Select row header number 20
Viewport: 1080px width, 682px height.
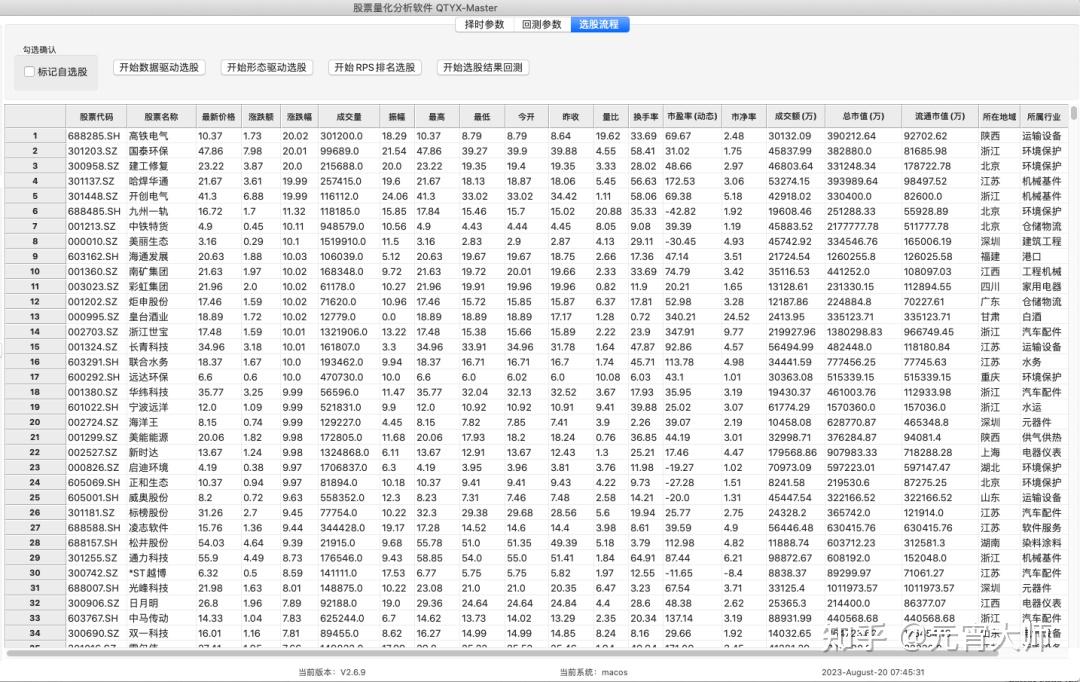pos(35,422)
